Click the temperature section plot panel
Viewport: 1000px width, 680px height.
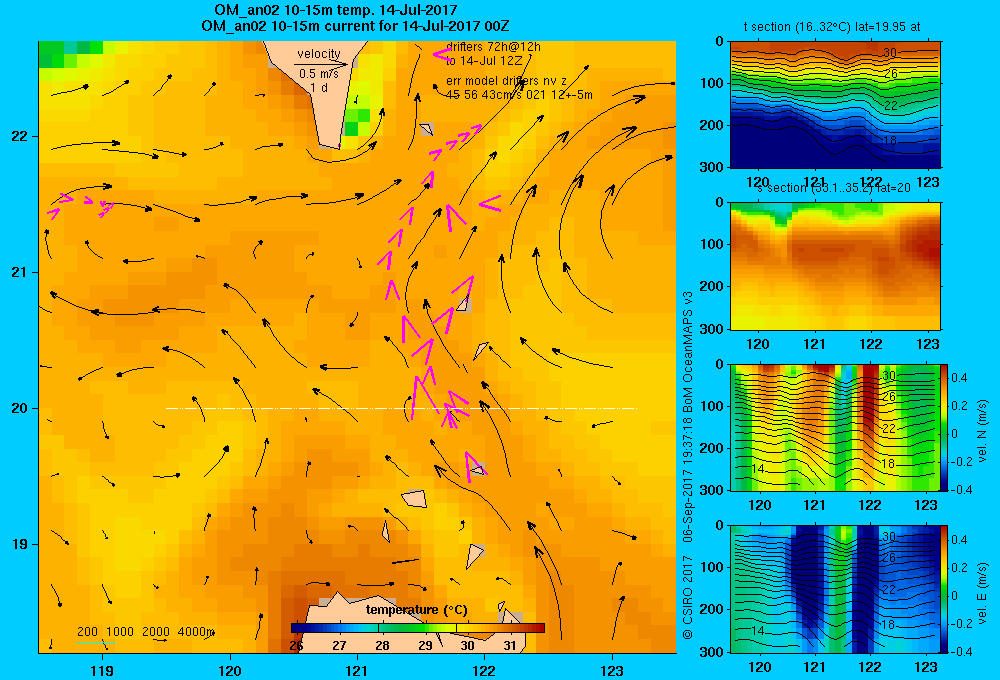[835, 105]
